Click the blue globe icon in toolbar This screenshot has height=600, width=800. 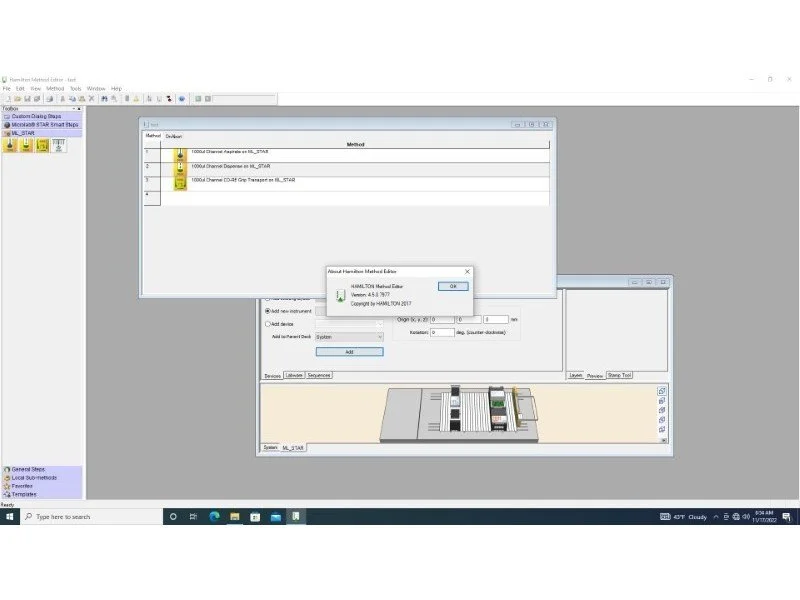point(181,98)
